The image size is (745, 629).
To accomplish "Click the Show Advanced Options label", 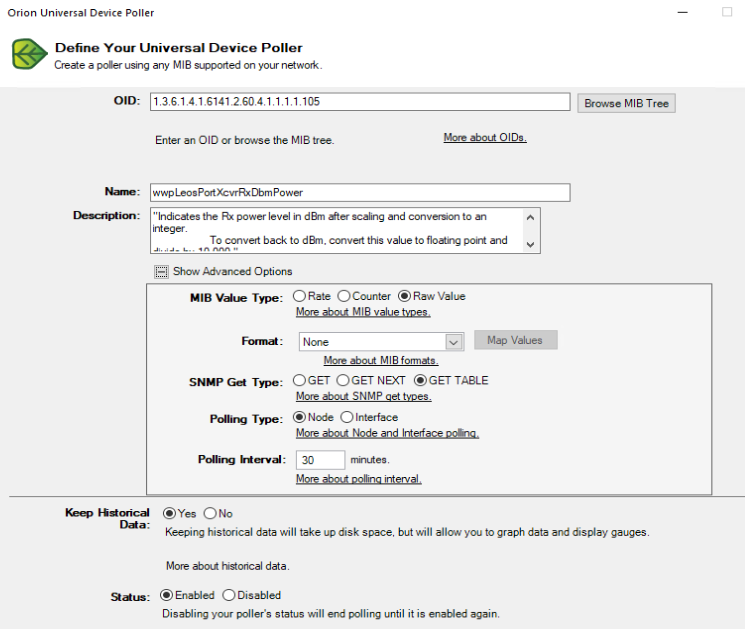I will click(x=232, y=271).
